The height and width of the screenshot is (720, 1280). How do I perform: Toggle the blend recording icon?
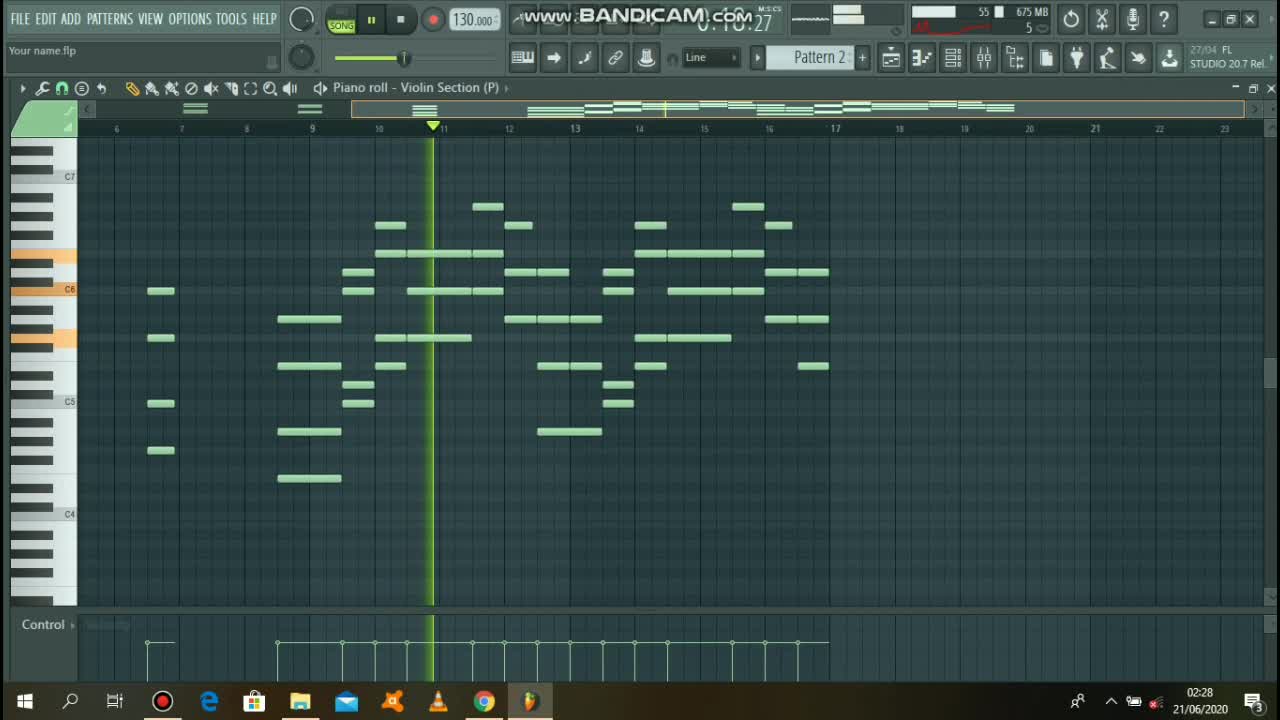click(584, 58)
